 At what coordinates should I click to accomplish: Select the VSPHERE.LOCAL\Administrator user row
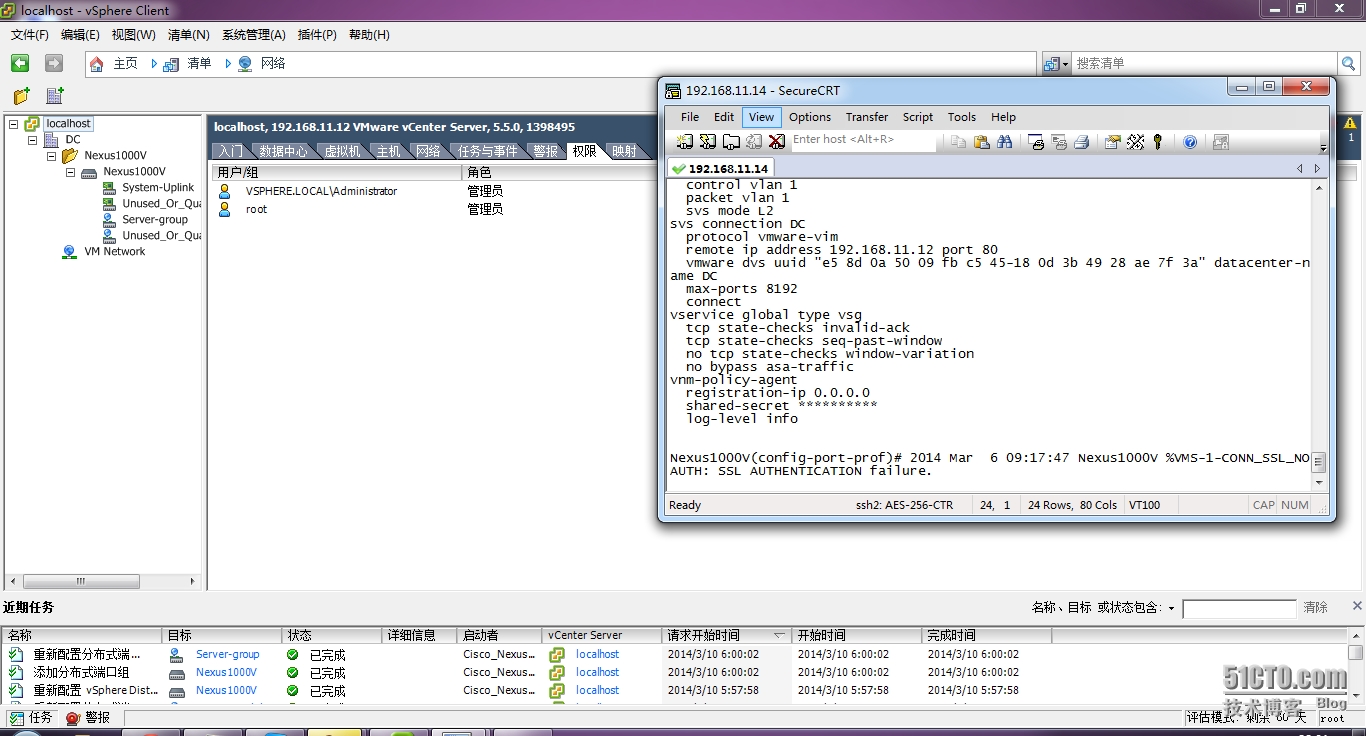pos(321,191)
